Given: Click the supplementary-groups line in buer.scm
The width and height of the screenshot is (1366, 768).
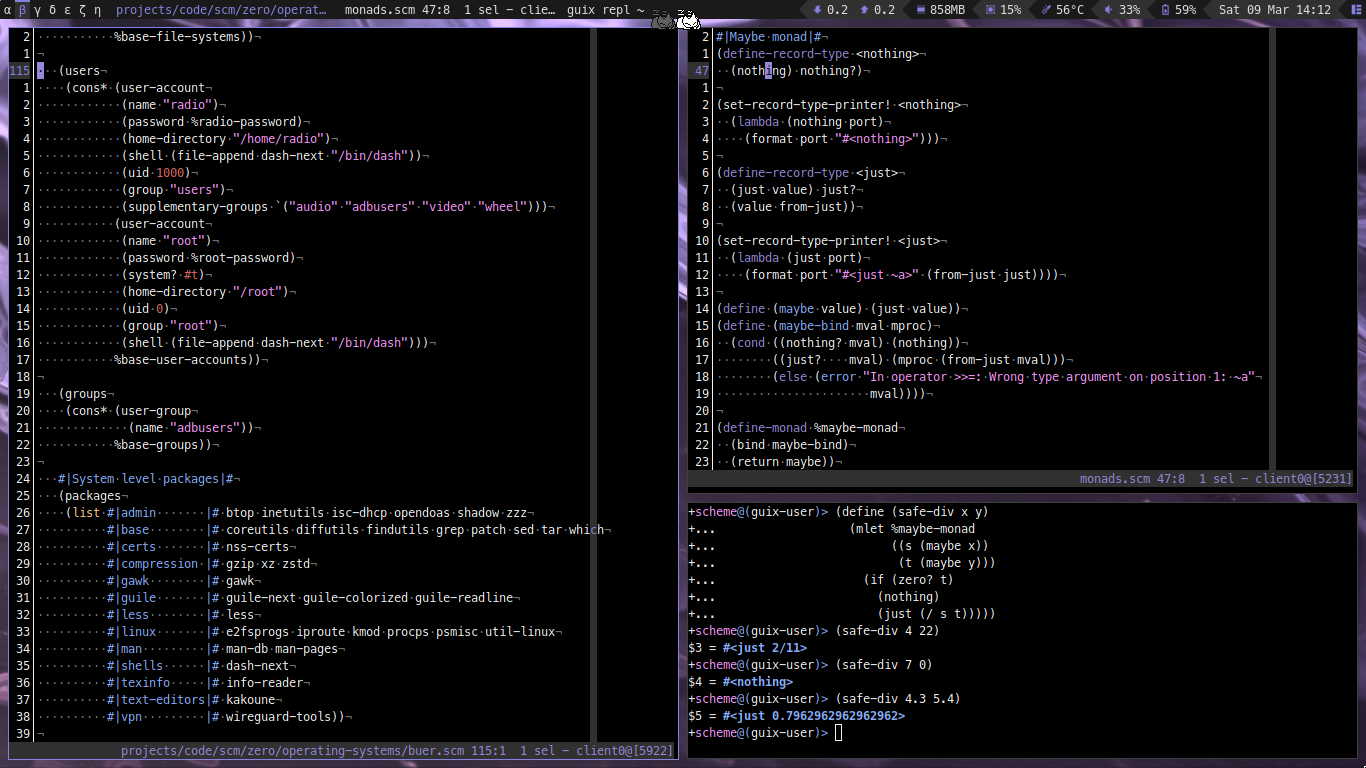Looking at the screenshot, I should 334,207.
